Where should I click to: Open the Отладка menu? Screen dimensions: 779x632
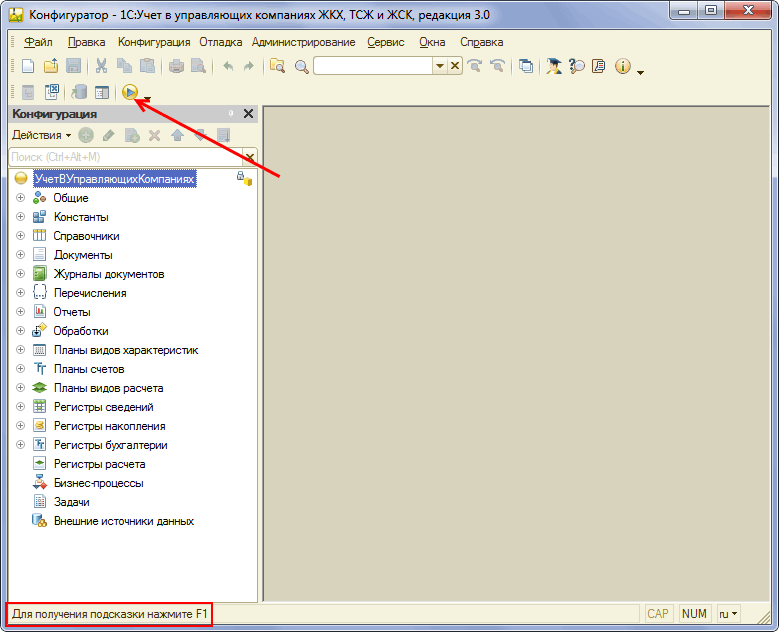221,42
